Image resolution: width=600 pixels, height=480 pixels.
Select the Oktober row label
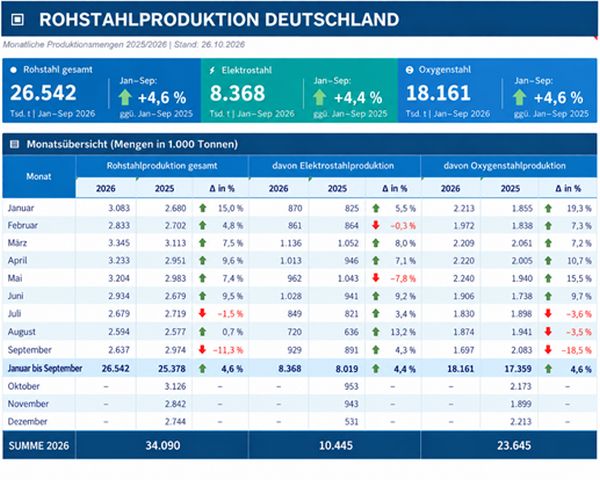pyautogui.click(x=23, y=386)
